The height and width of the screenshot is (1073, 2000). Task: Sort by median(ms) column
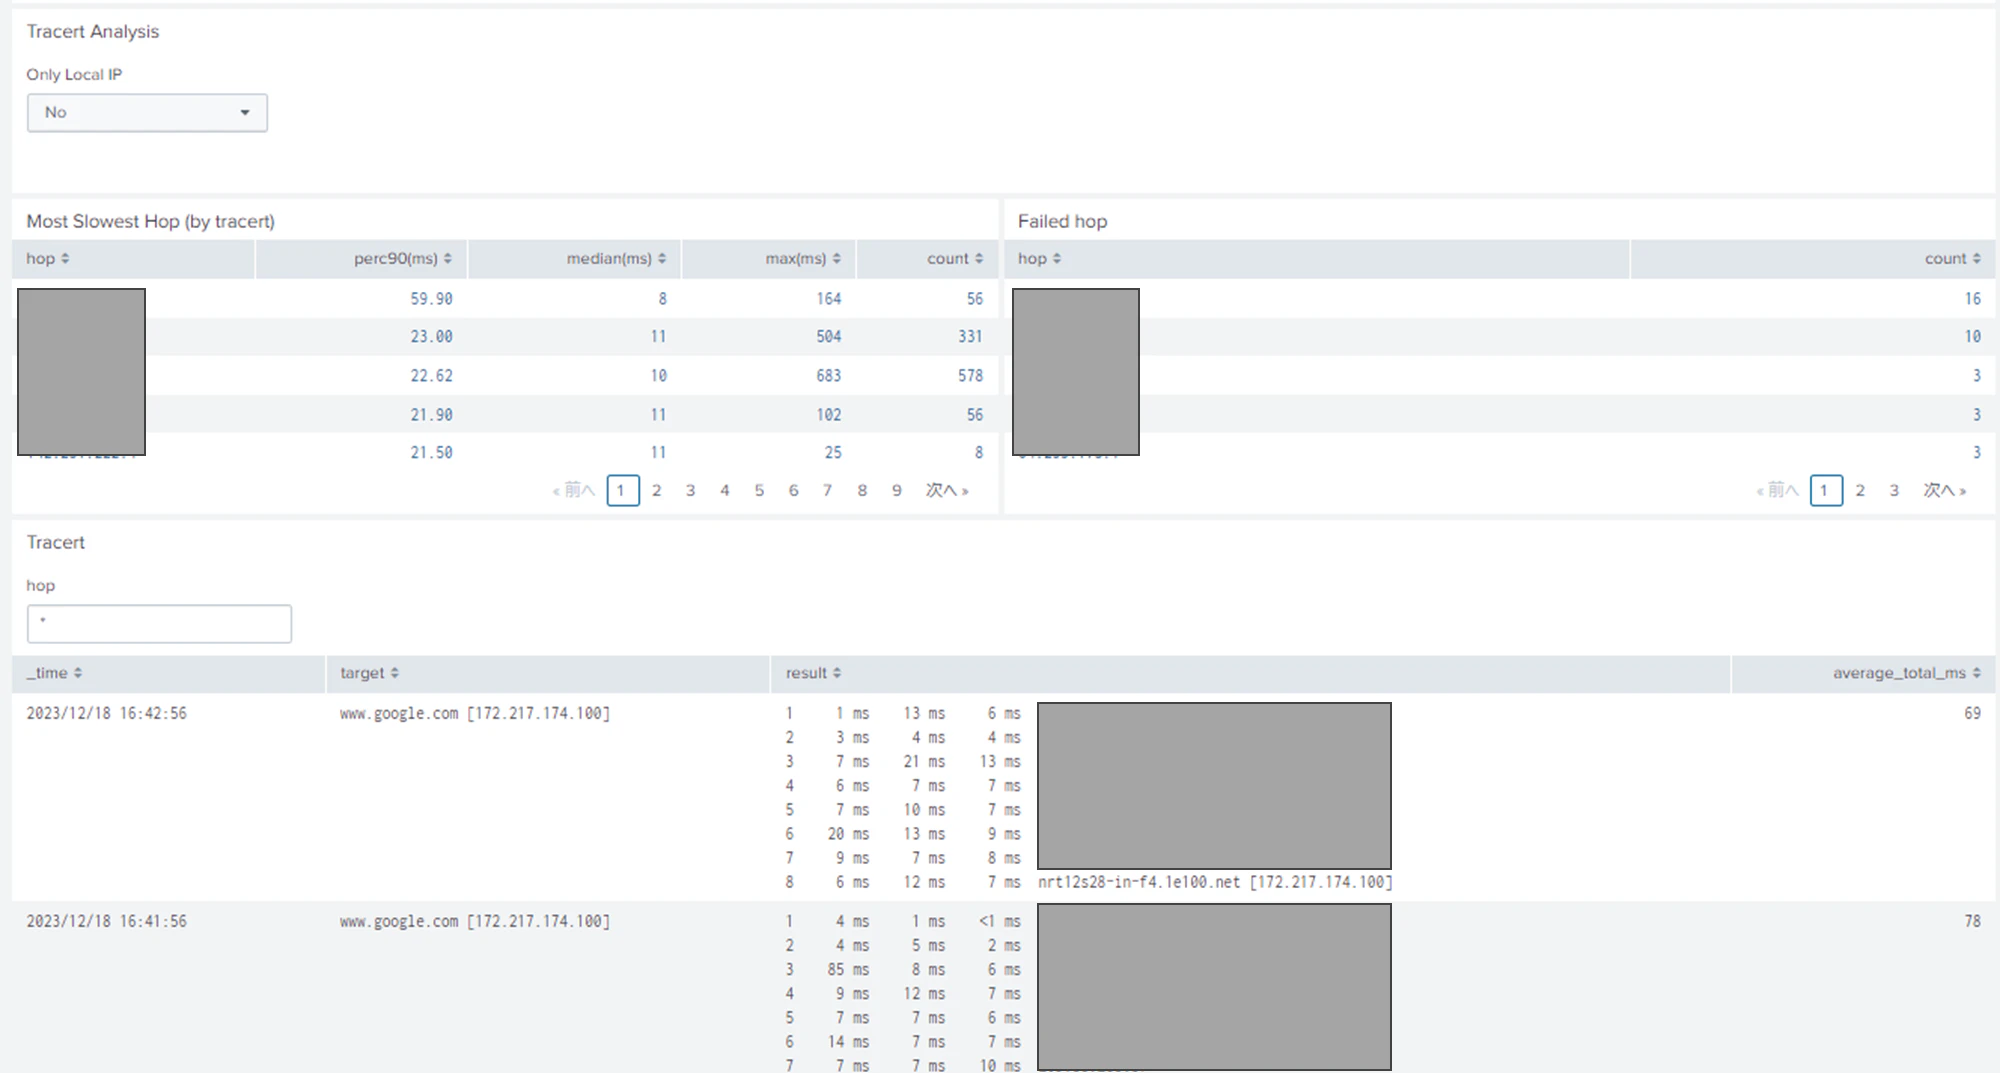pos(616,258)
